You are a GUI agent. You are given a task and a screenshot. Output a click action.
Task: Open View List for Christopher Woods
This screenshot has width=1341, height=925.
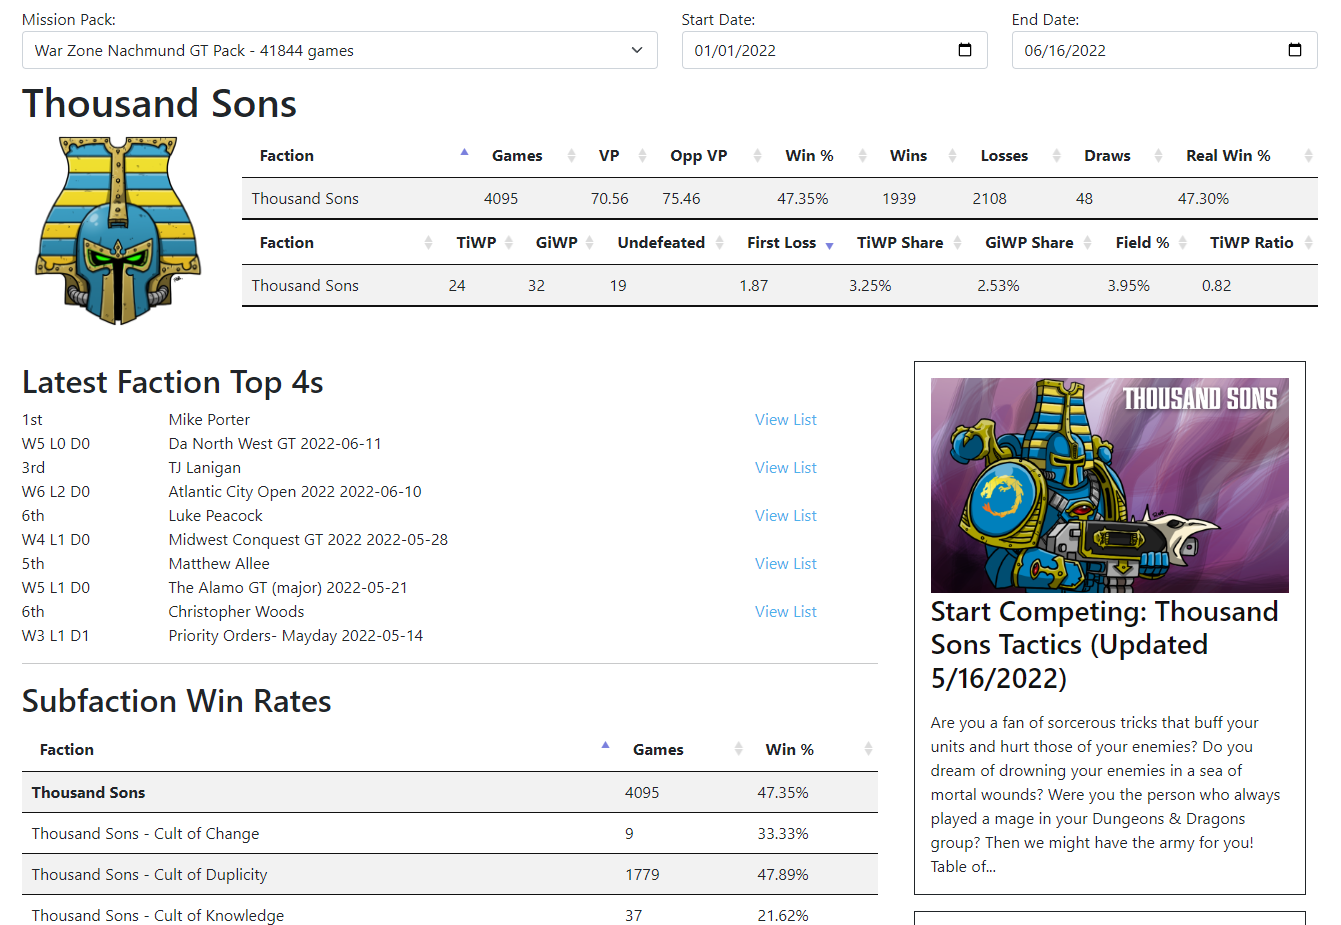(x=785, y=612)
